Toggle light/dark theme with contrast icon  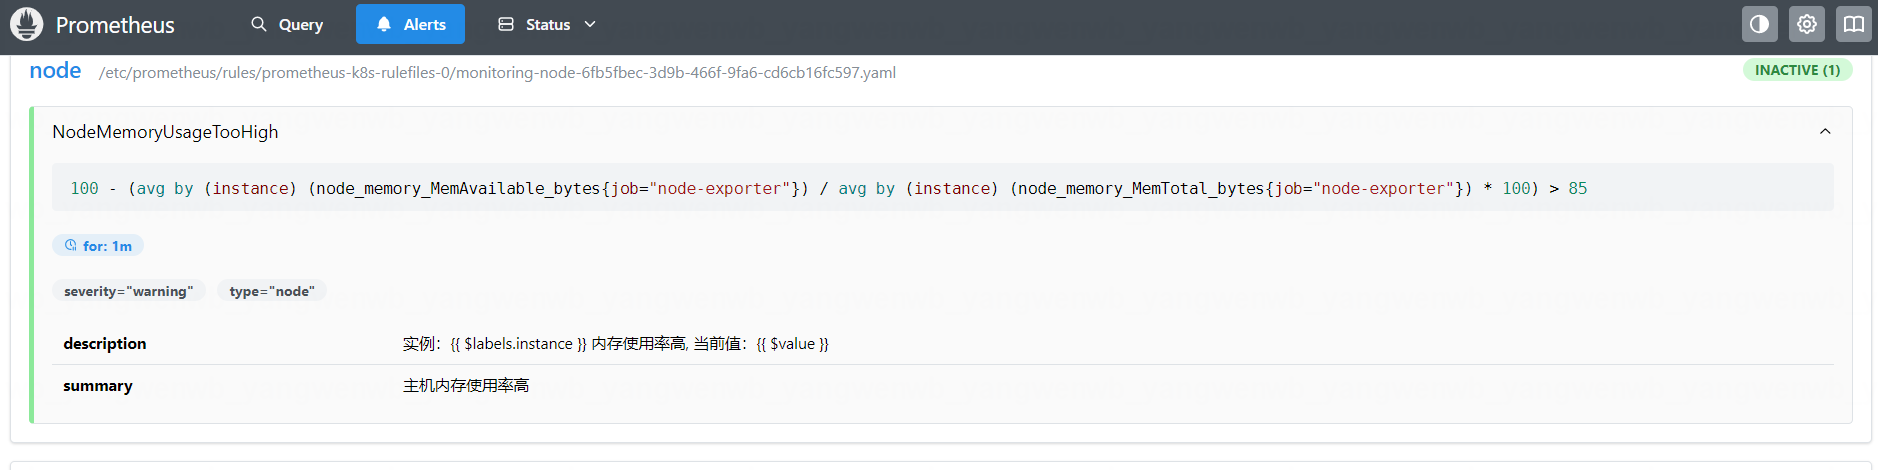pyautogui.click(x=1759, y=24)
